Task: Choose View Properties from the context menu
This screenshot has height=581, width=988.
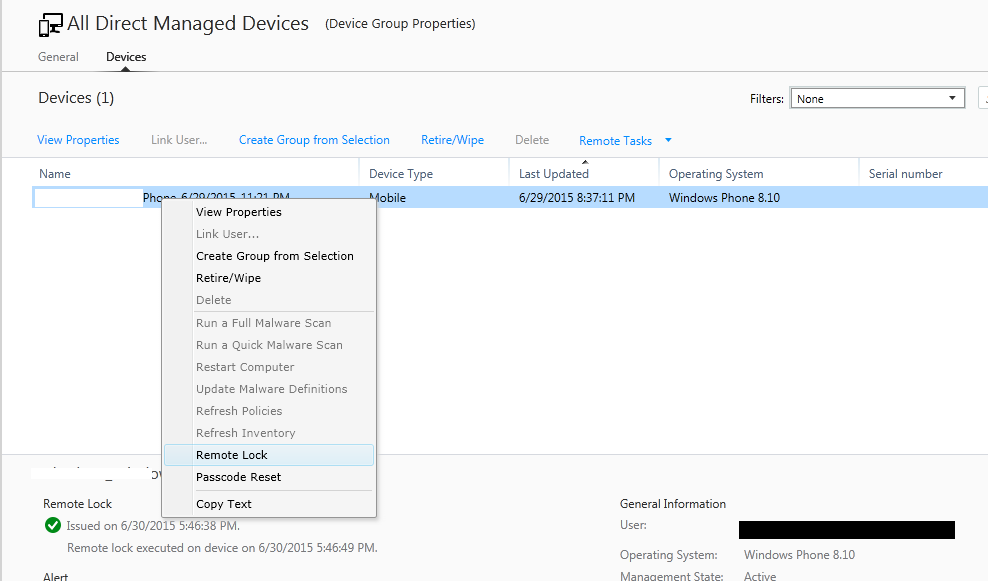Action: (x=239, y=212)
